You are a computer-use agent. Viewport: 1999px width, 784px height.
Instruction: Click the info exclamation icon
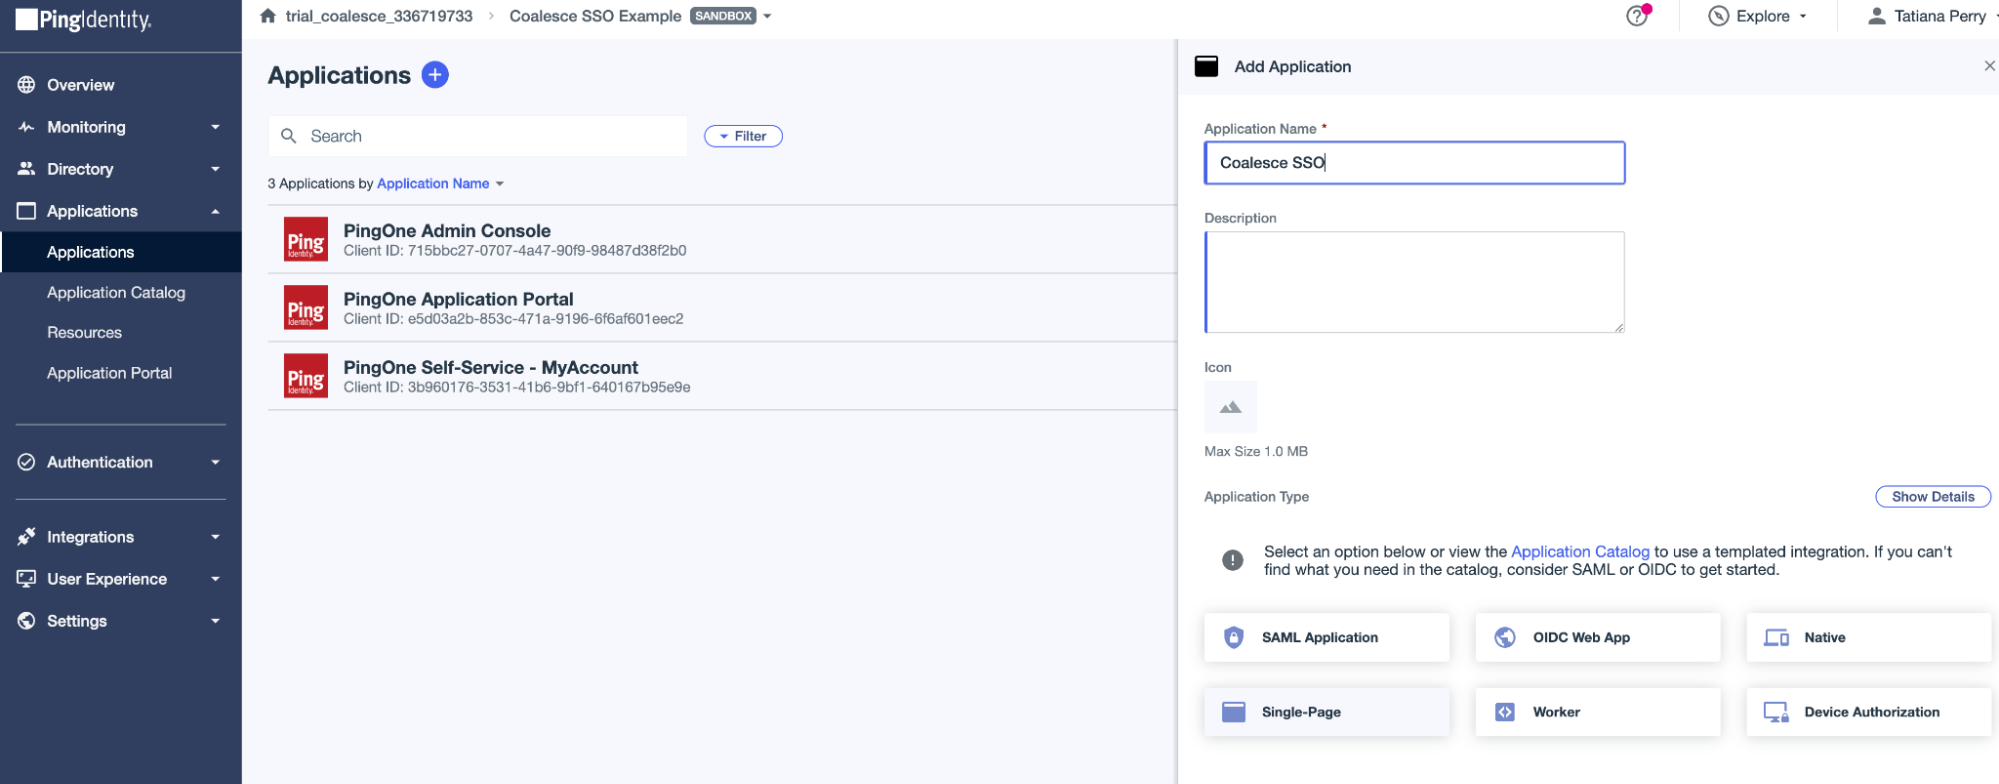(1233, 560)
